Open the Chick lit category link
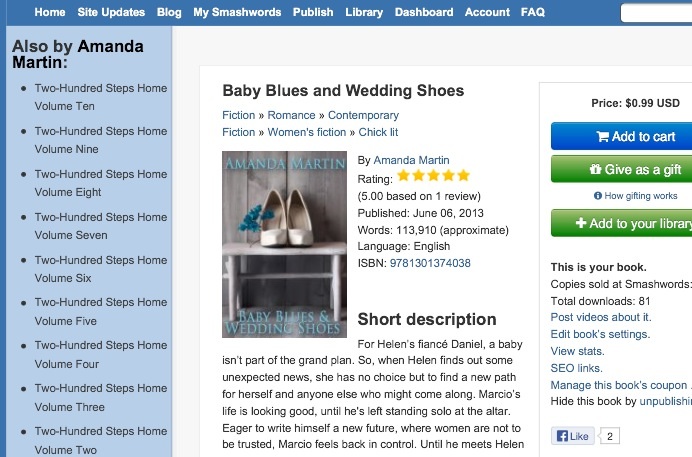692x457 pixels. click(378, 132)
